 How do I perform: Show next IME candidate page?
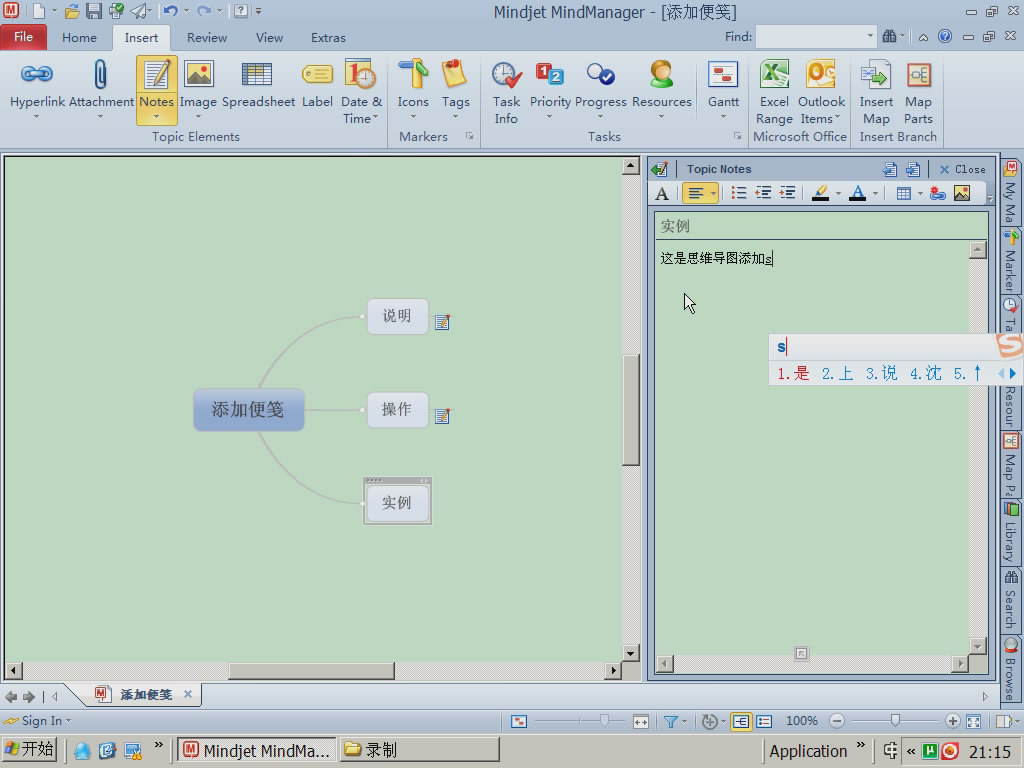[1013, 374]
